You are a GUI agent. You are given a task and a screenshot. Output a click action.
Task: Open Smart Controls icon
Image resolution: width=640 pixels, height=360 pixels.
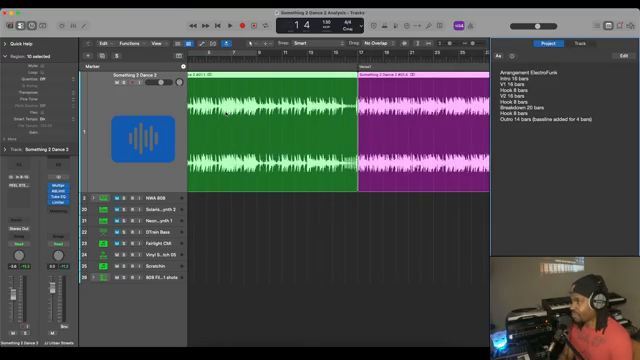62,26
